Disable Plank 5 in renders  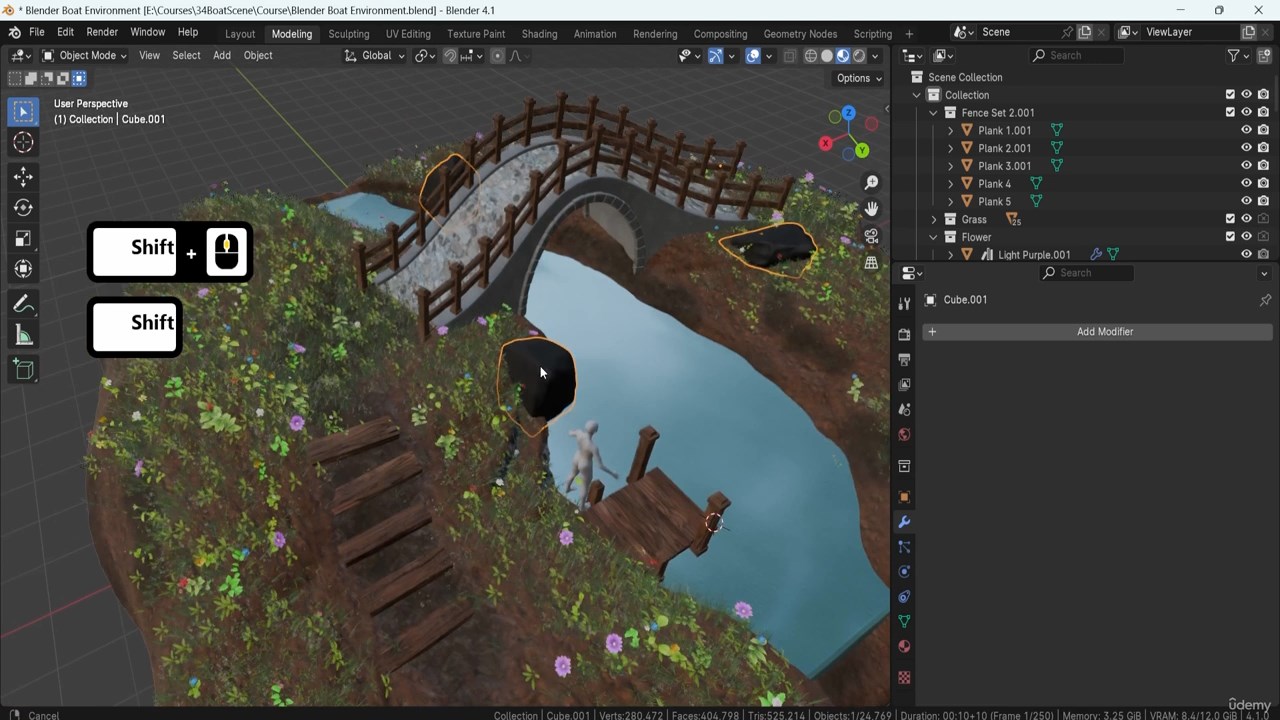[1263, 201]
